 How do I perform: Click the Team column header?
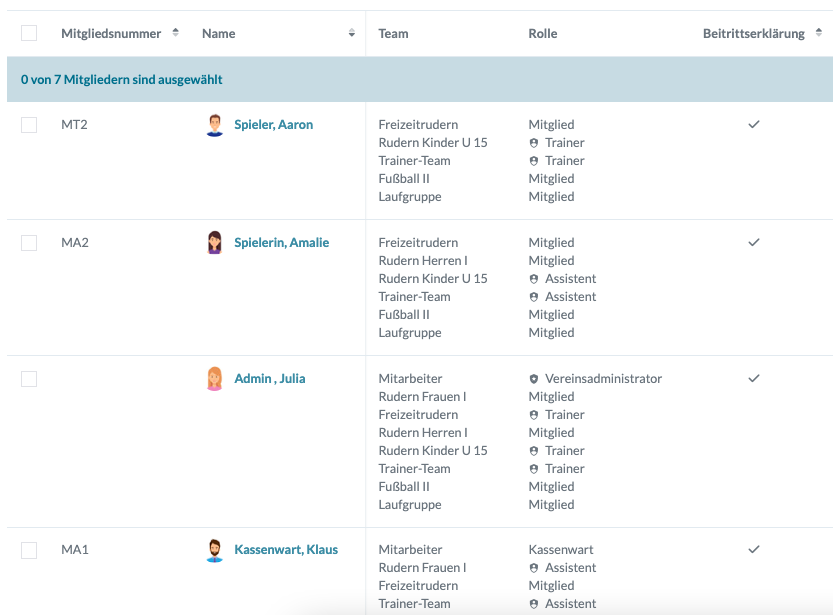(x=393, y=33)
